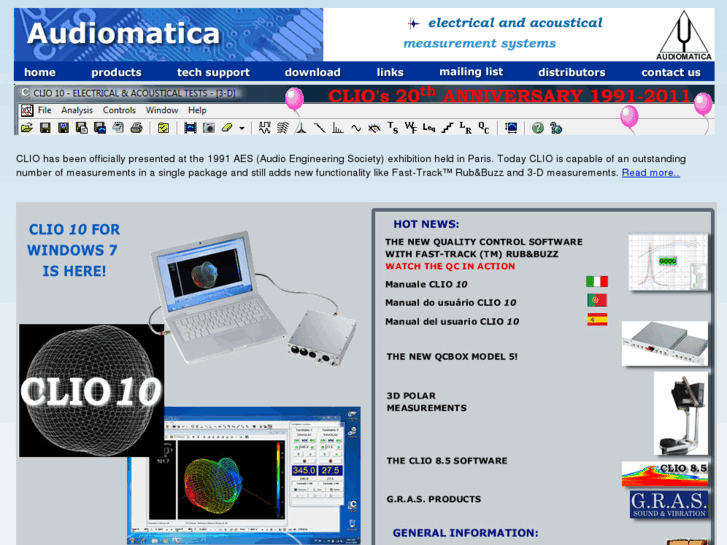This screenshot has width=727, height=545.
Task: Open the File menu in CLIO banner
Action: (x=45, y=110)
